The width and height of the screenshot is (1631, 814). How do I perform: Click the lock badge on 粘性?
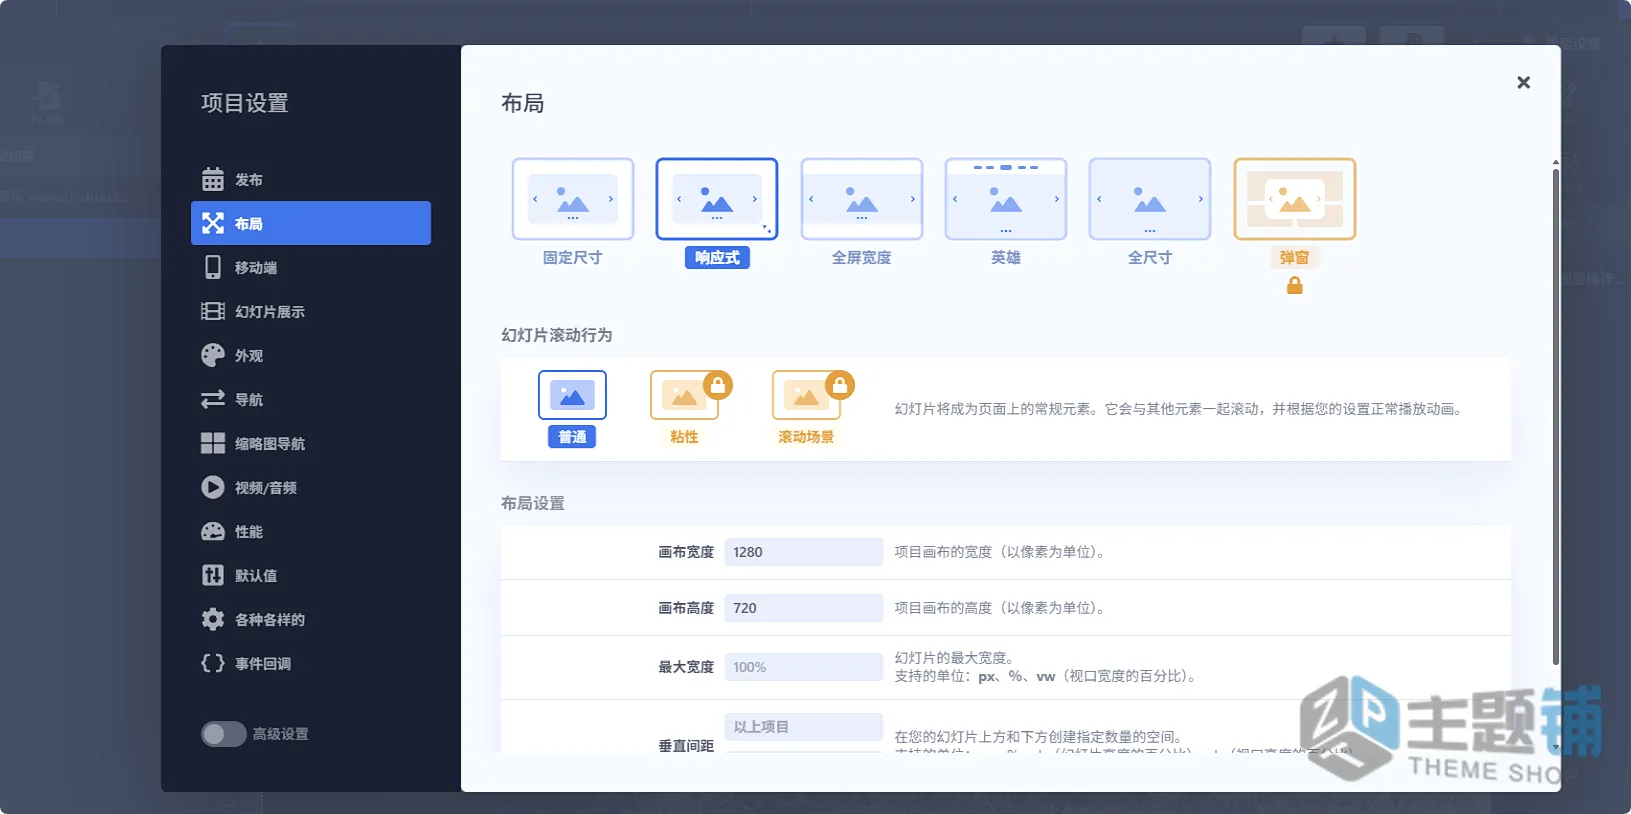[x=718, y=385]
